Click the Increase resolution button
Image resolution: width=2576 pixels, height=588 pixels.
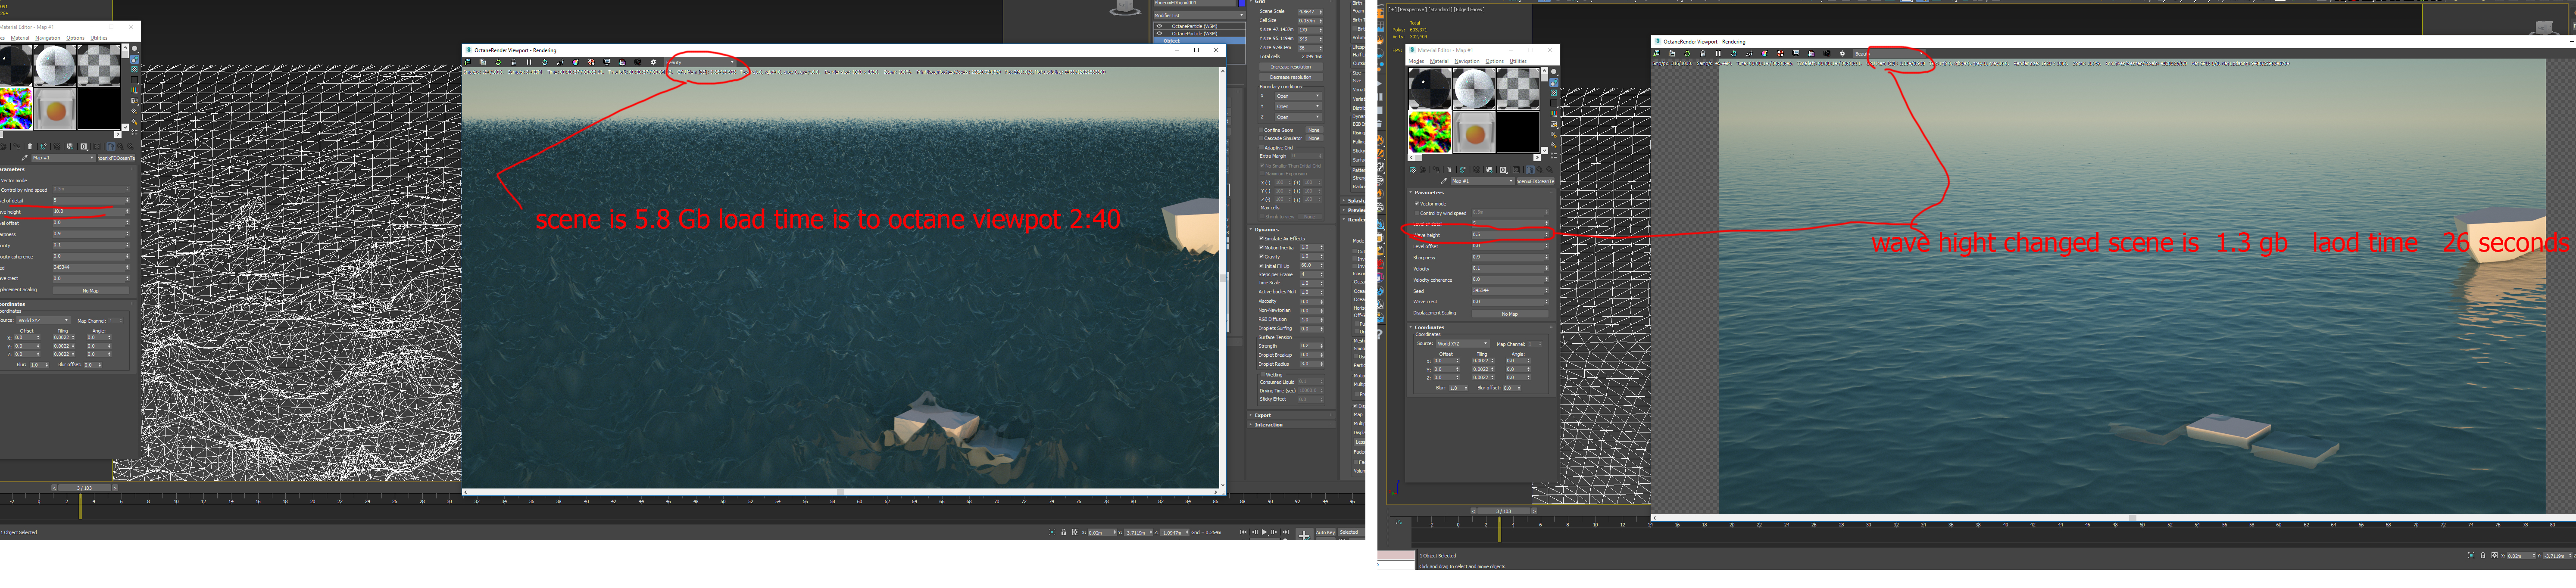tap(1291, 67)
